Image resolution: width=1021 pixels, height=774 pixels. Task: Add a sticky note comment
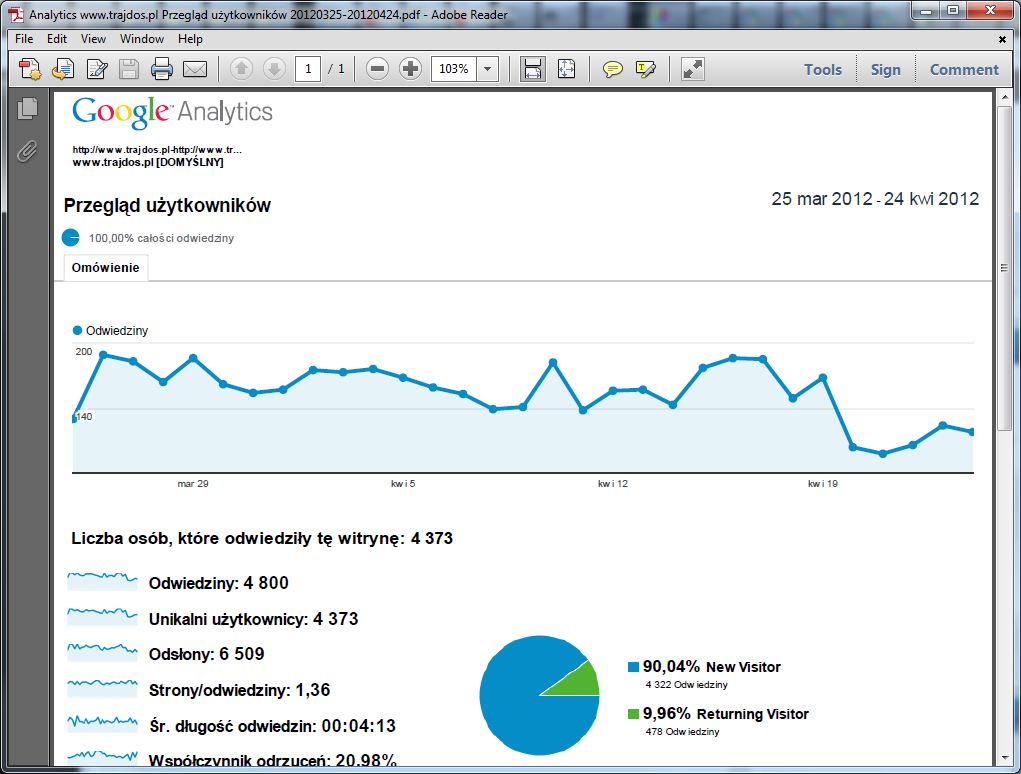point(612,69)
